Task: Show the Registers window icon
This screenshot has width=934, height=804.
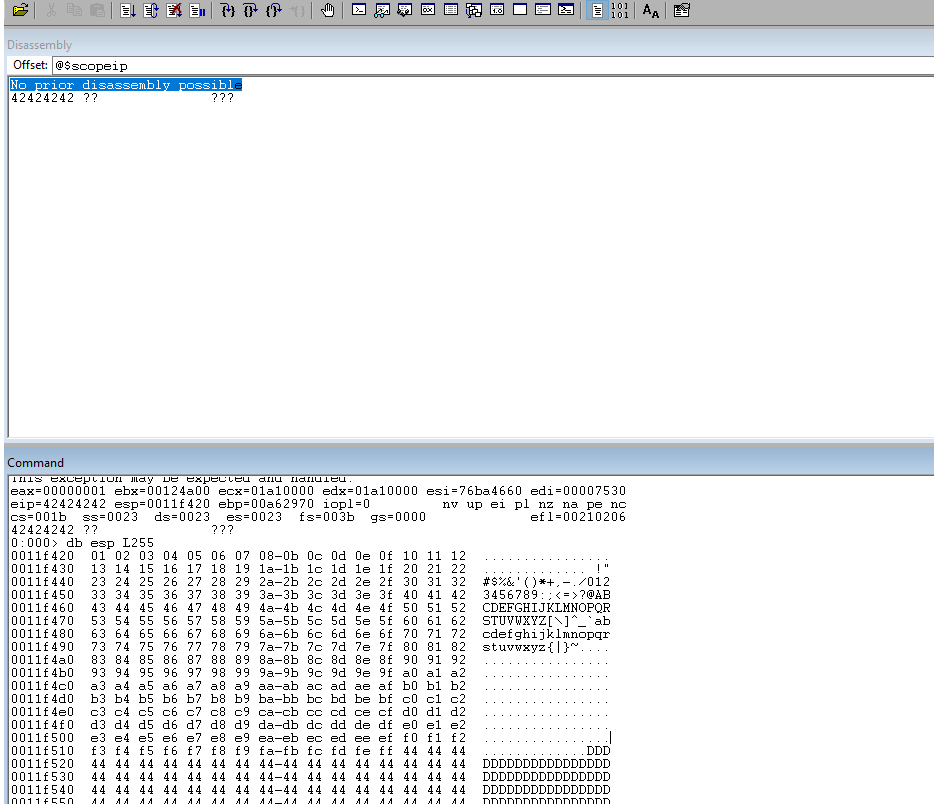Action: pos(428,11)
